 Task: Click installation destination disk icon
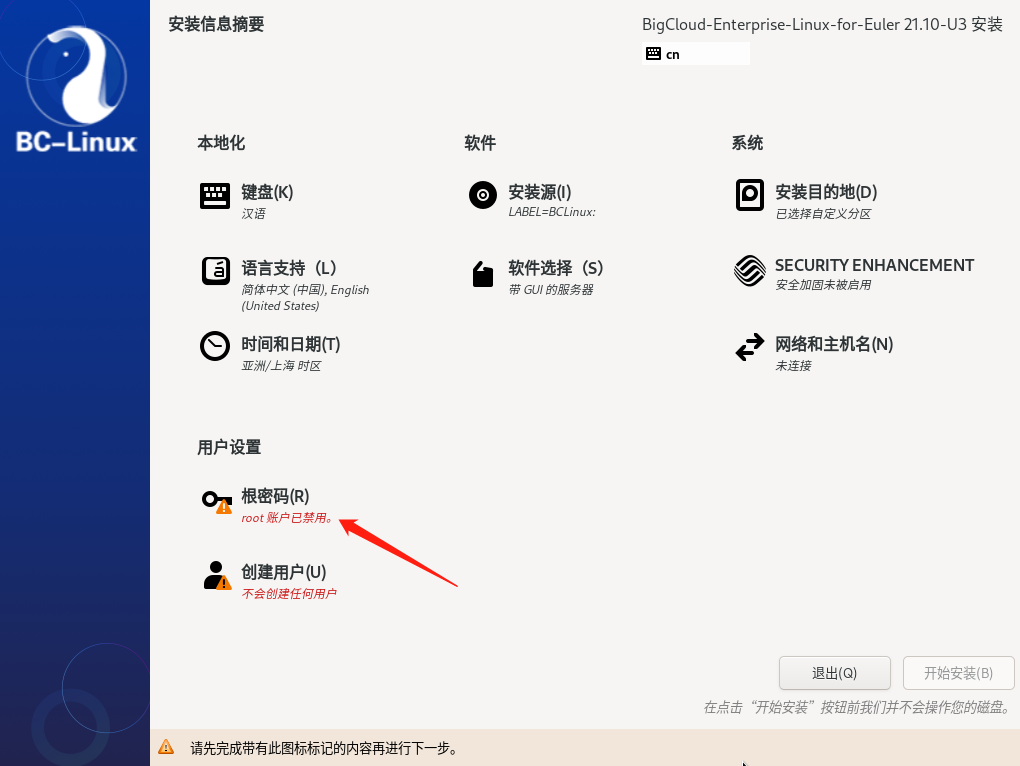pos(749,194)
